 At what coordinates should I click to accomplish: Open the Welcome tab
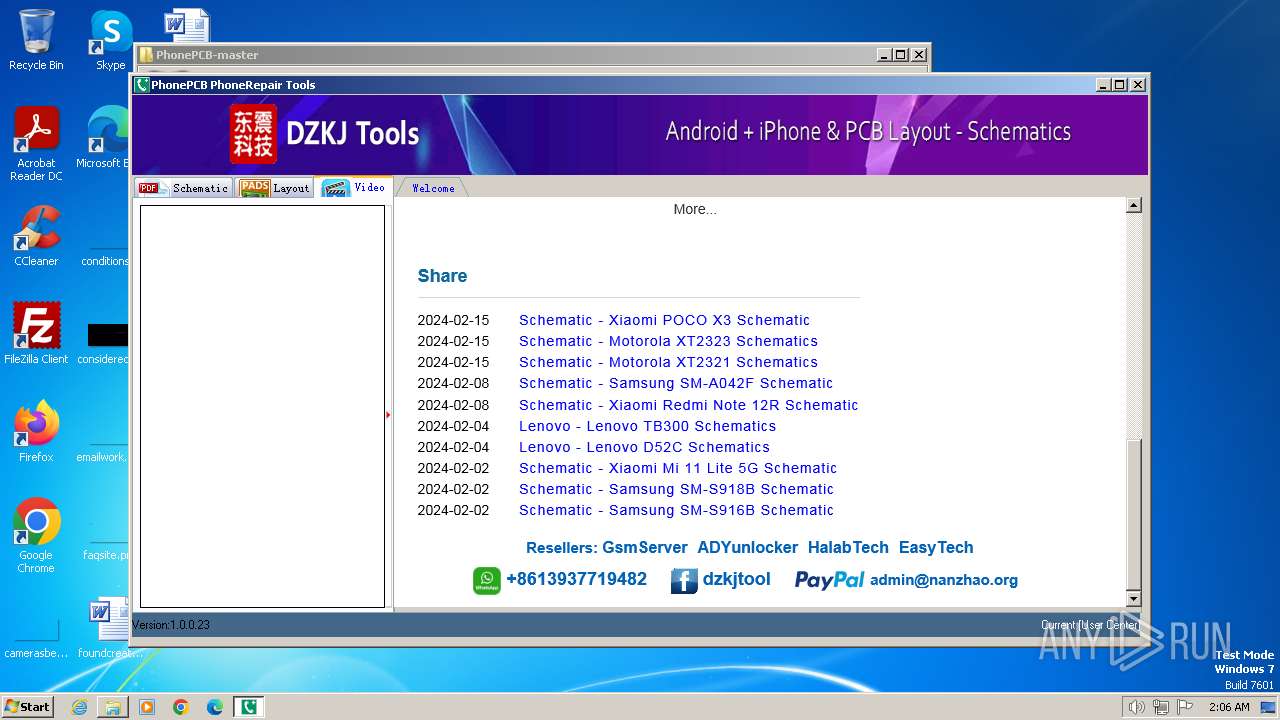433,188
